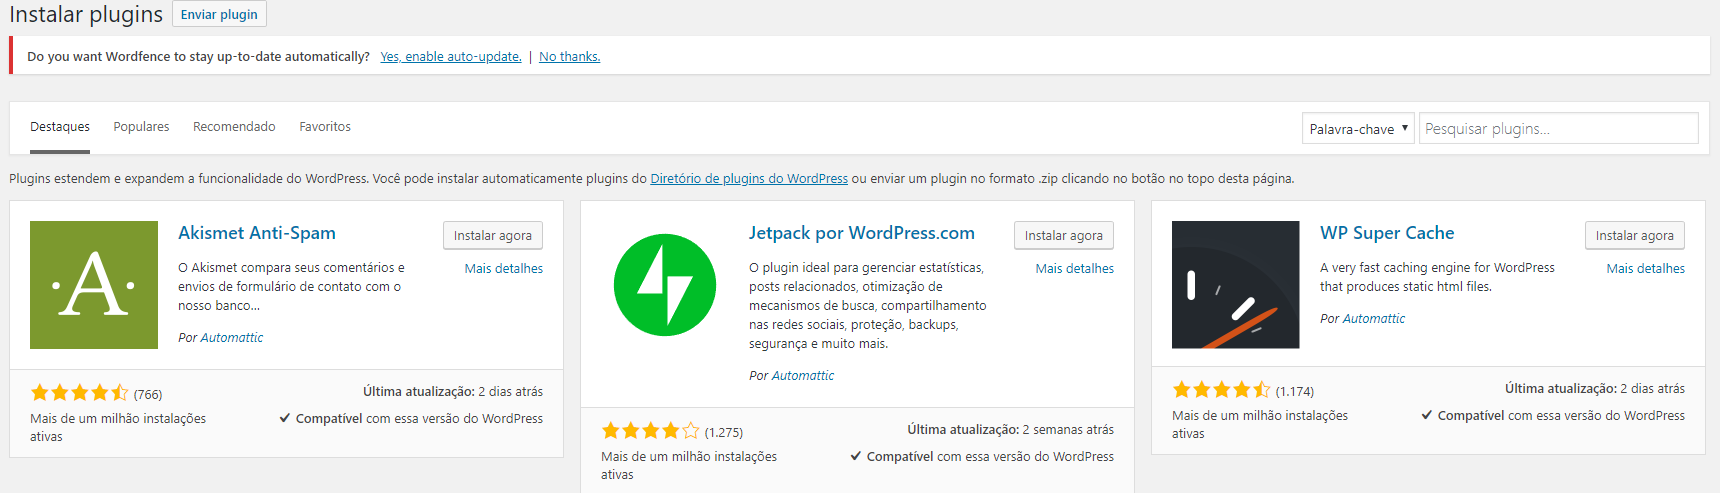The height and width of the screenshot is (493, 1720).
Task: Click the WP Super Cache gauge icon
Action: (x=1235, y=285)
